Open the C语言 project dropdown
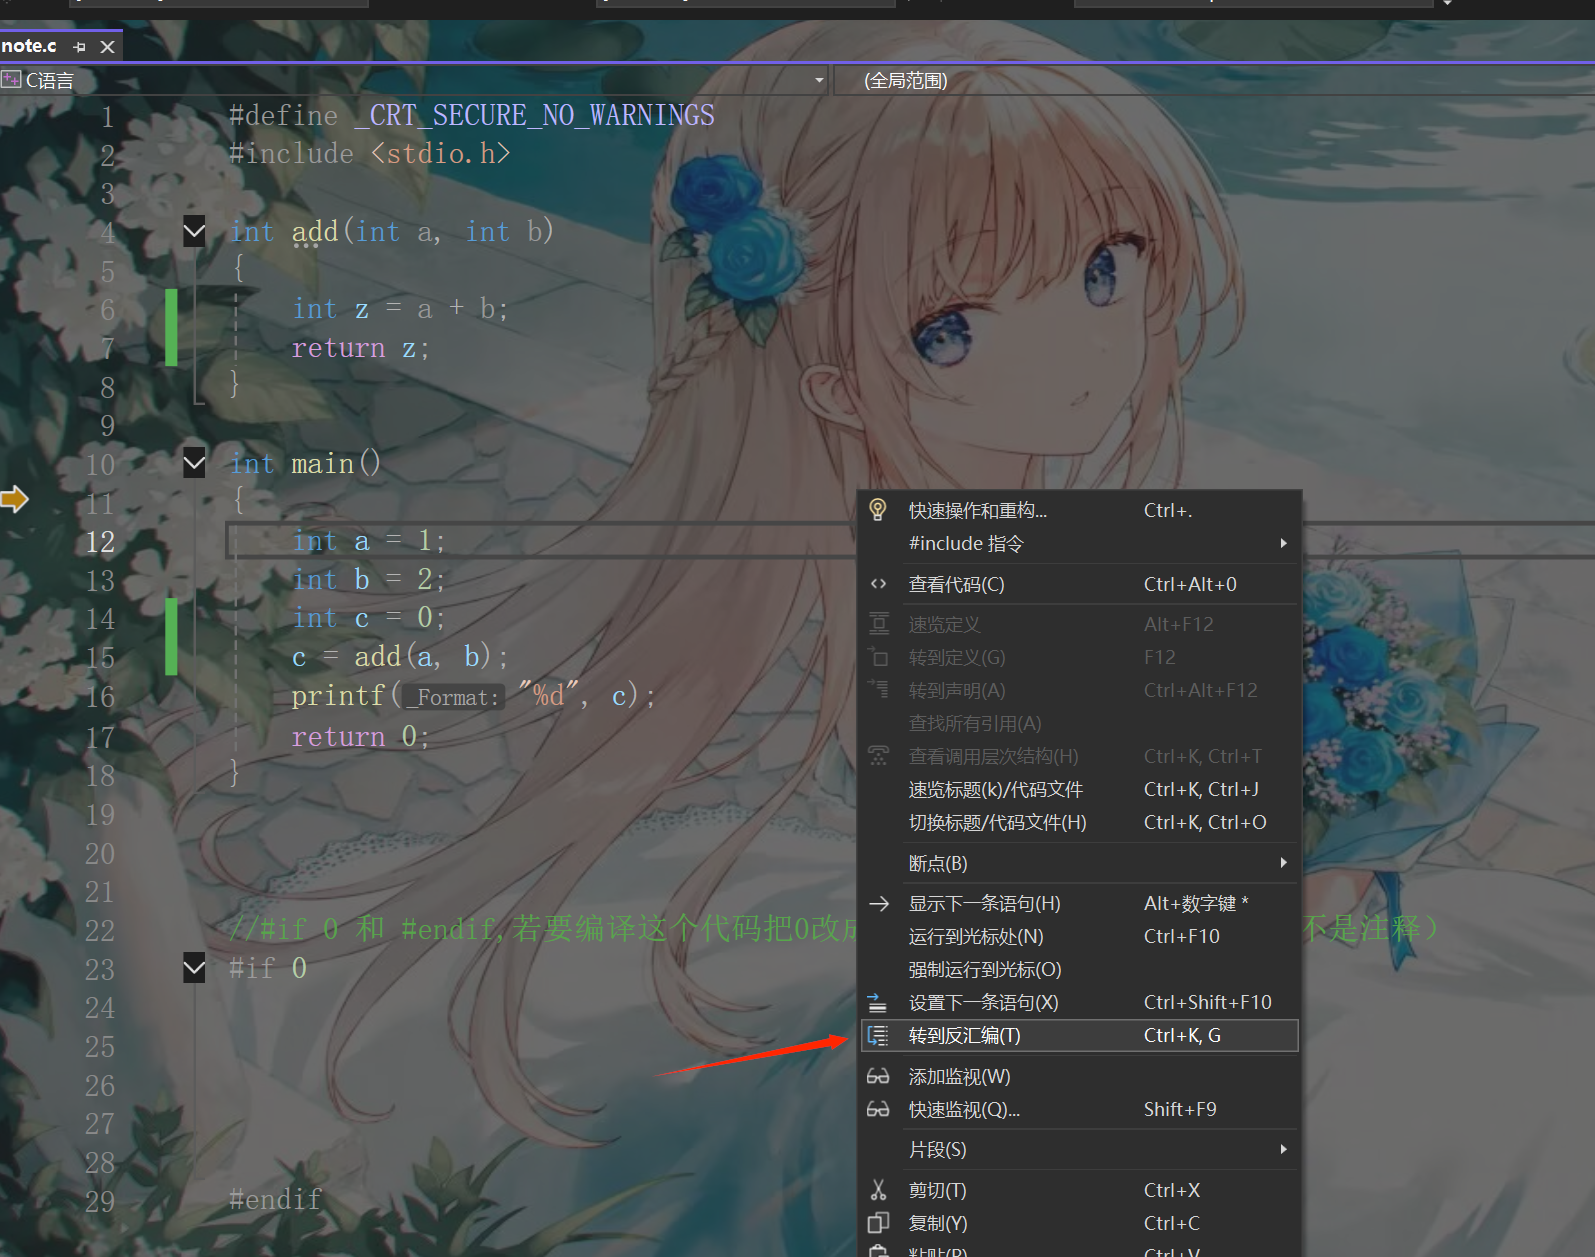The image size is (1595, 1257). tap(819, 80)
